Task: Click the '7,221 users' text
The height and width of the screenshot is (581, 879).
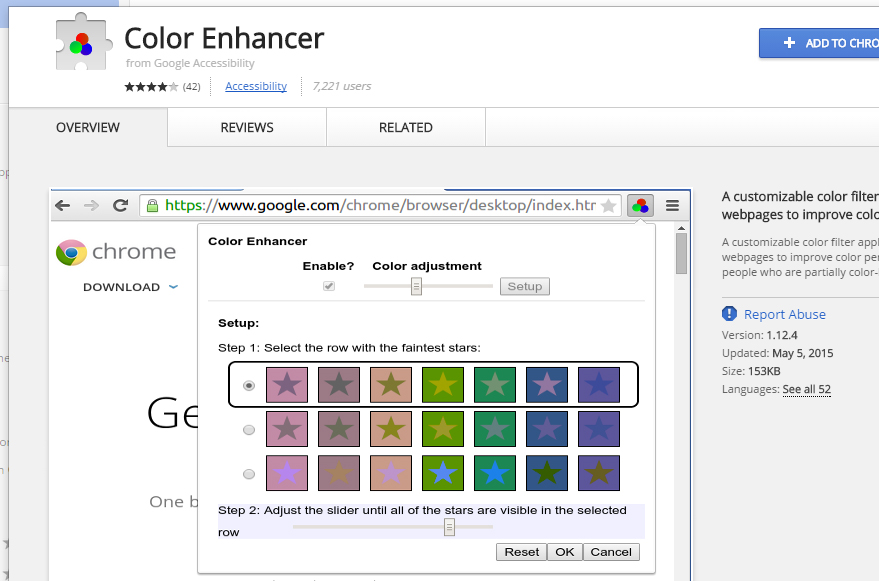Action: coord(341,86)
